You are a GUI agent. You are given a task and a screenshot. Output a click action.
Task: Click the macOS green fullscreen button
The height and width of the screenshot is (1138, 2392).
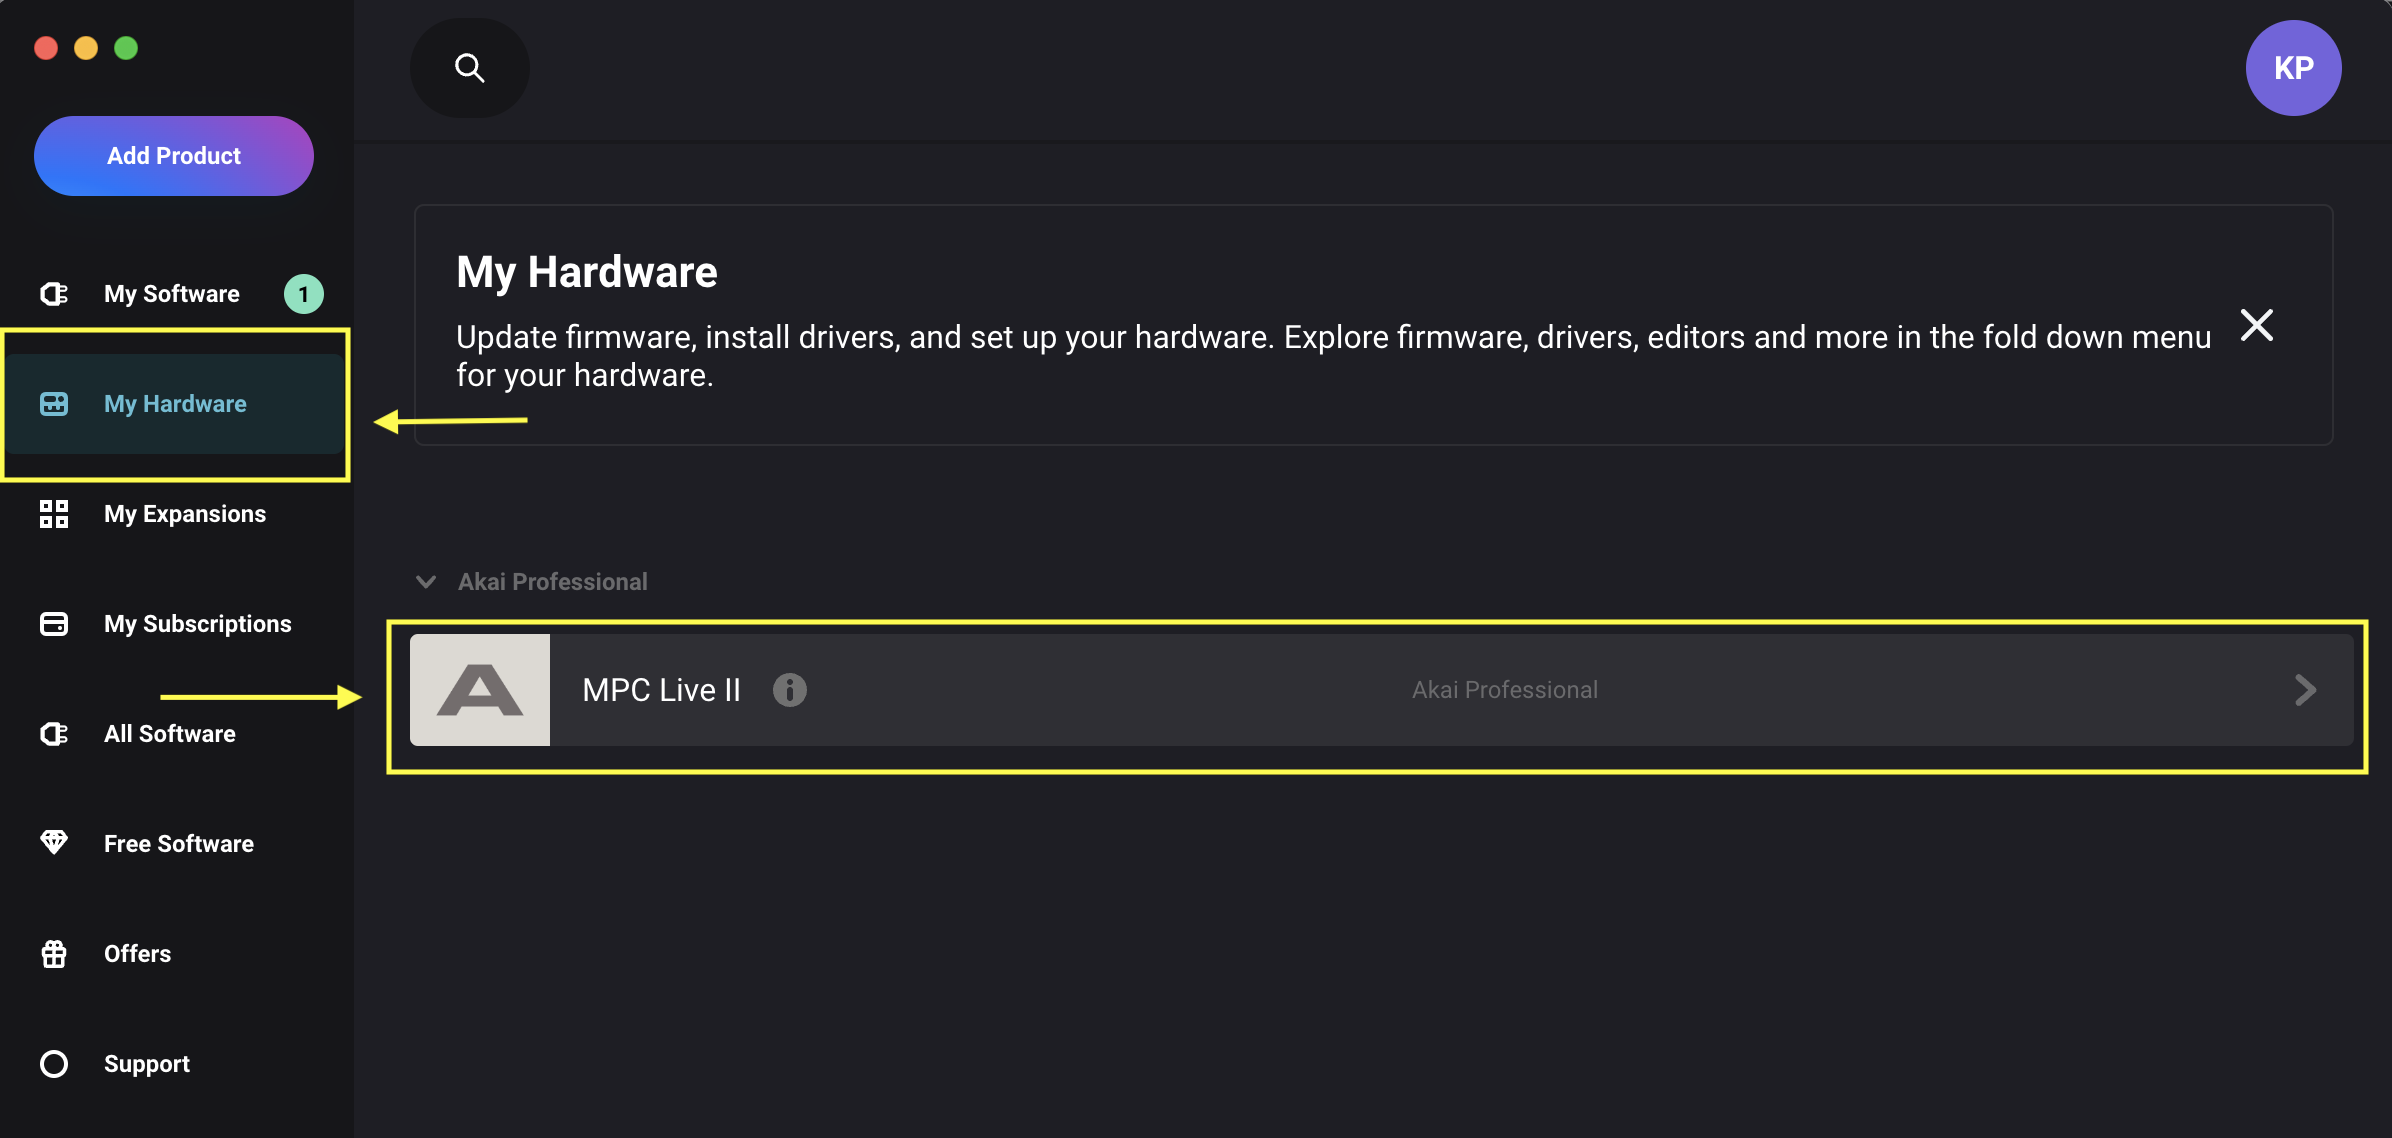[x=126, y=48]
